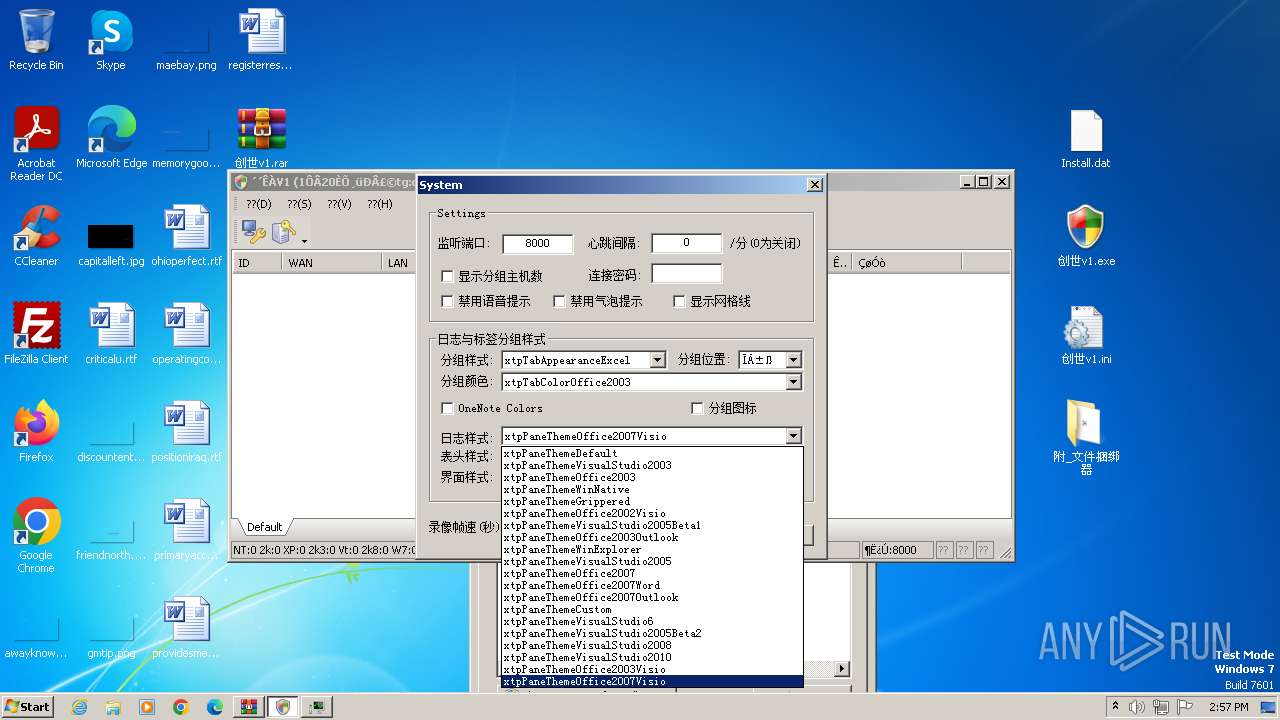Open the Skype desktop shortcut

(x=111, y=40)
